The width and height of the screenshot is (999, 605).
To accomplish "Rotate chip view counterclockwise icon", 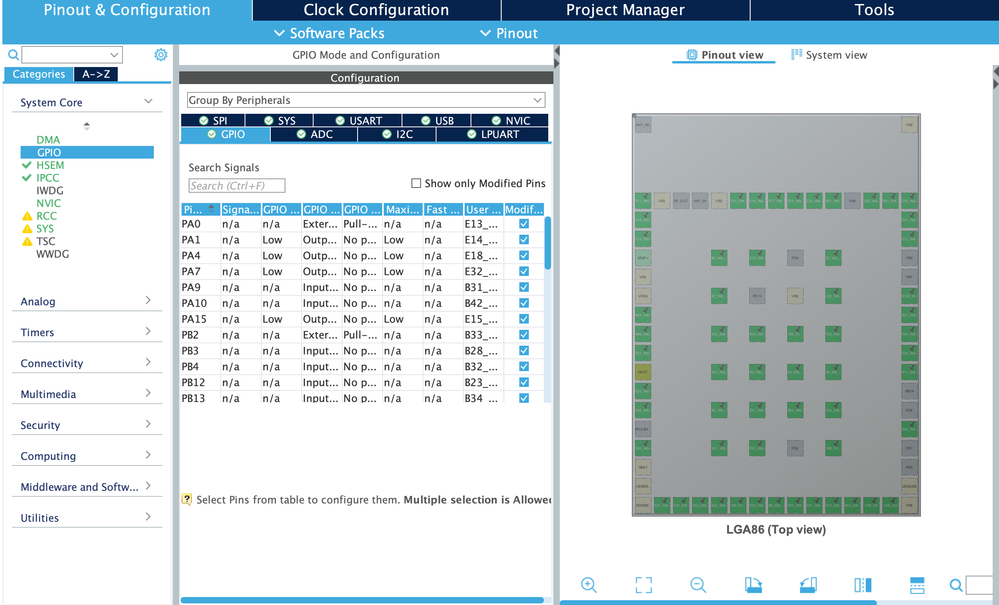I will (x=808, y=585).
